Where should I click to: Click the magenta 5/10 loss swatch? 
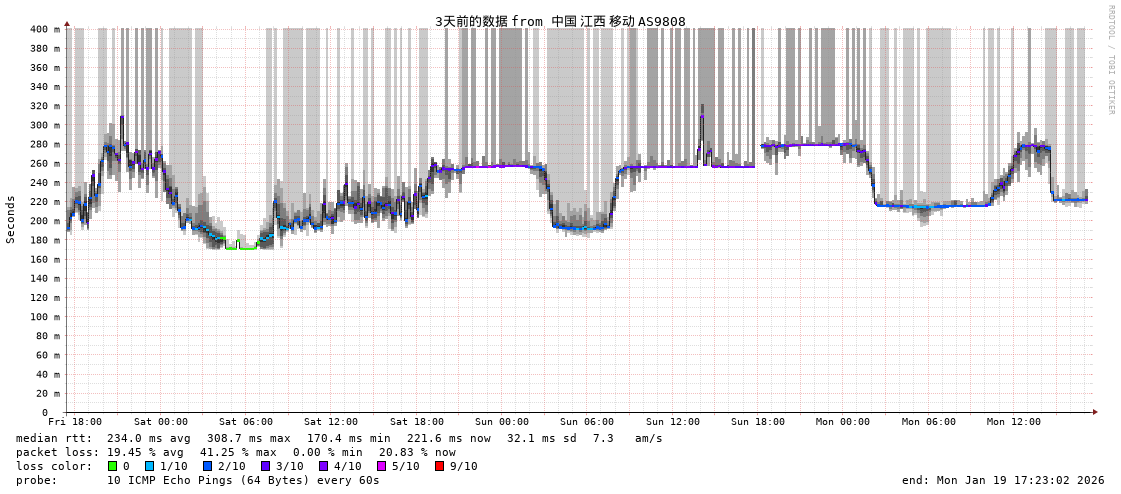[x=381, y=466]
